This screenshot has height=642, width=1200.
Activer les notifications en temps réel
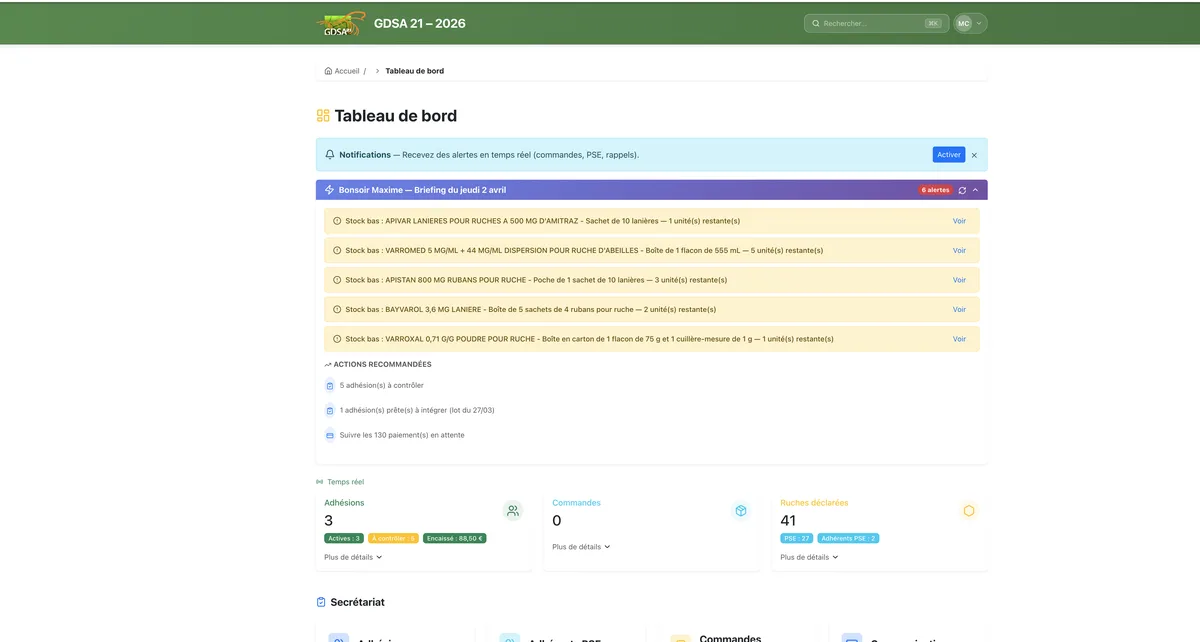tap(948, 154)
